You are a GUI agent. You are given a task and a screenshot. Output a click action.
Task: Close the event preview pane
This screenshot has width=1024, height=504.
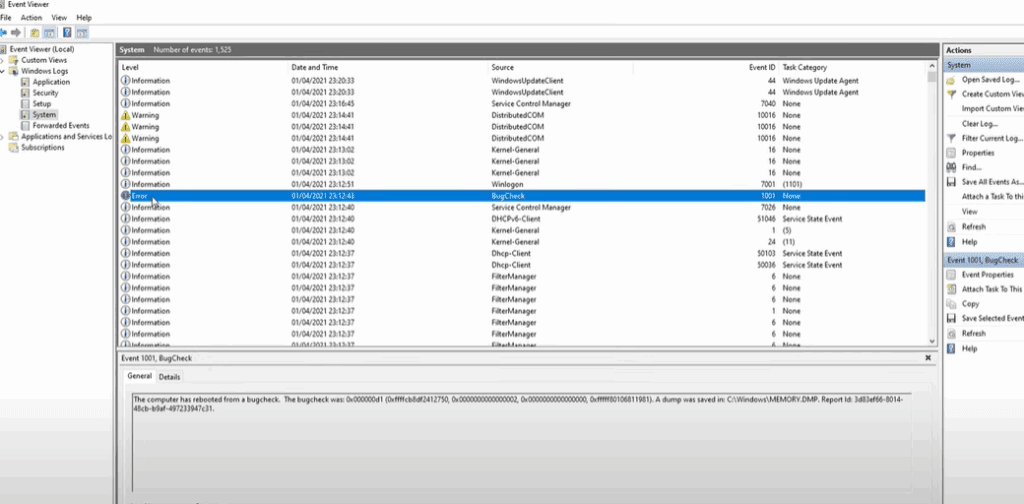pos(928,356)
